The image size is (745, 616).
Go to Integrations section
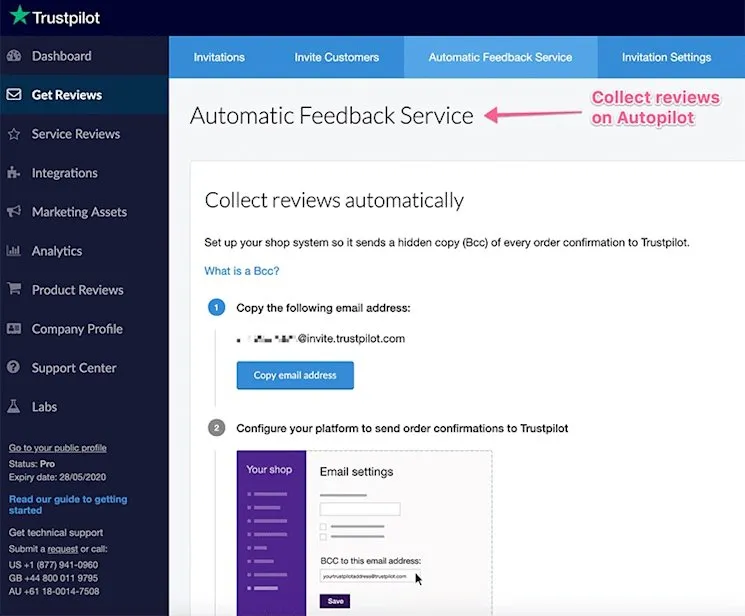pyautogui.click(x=84, y=173)
